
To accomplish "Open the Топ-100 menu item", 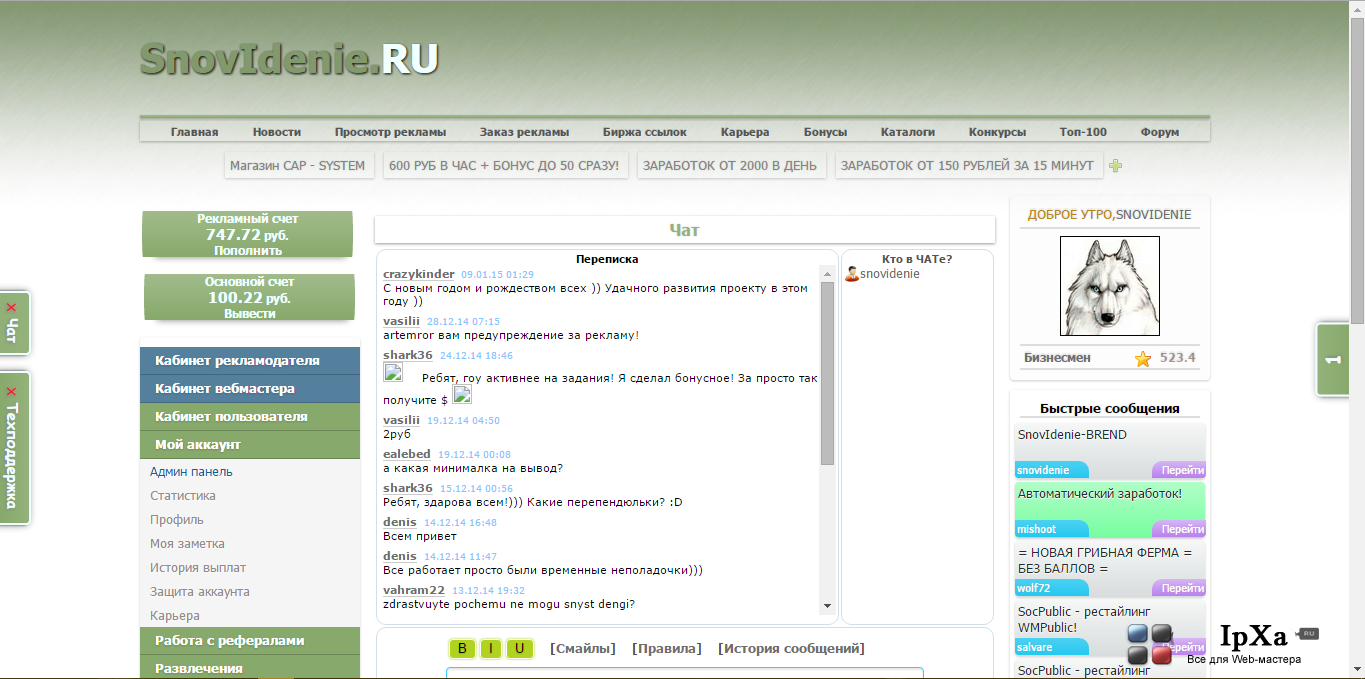I will click(x=1083, y=132).
